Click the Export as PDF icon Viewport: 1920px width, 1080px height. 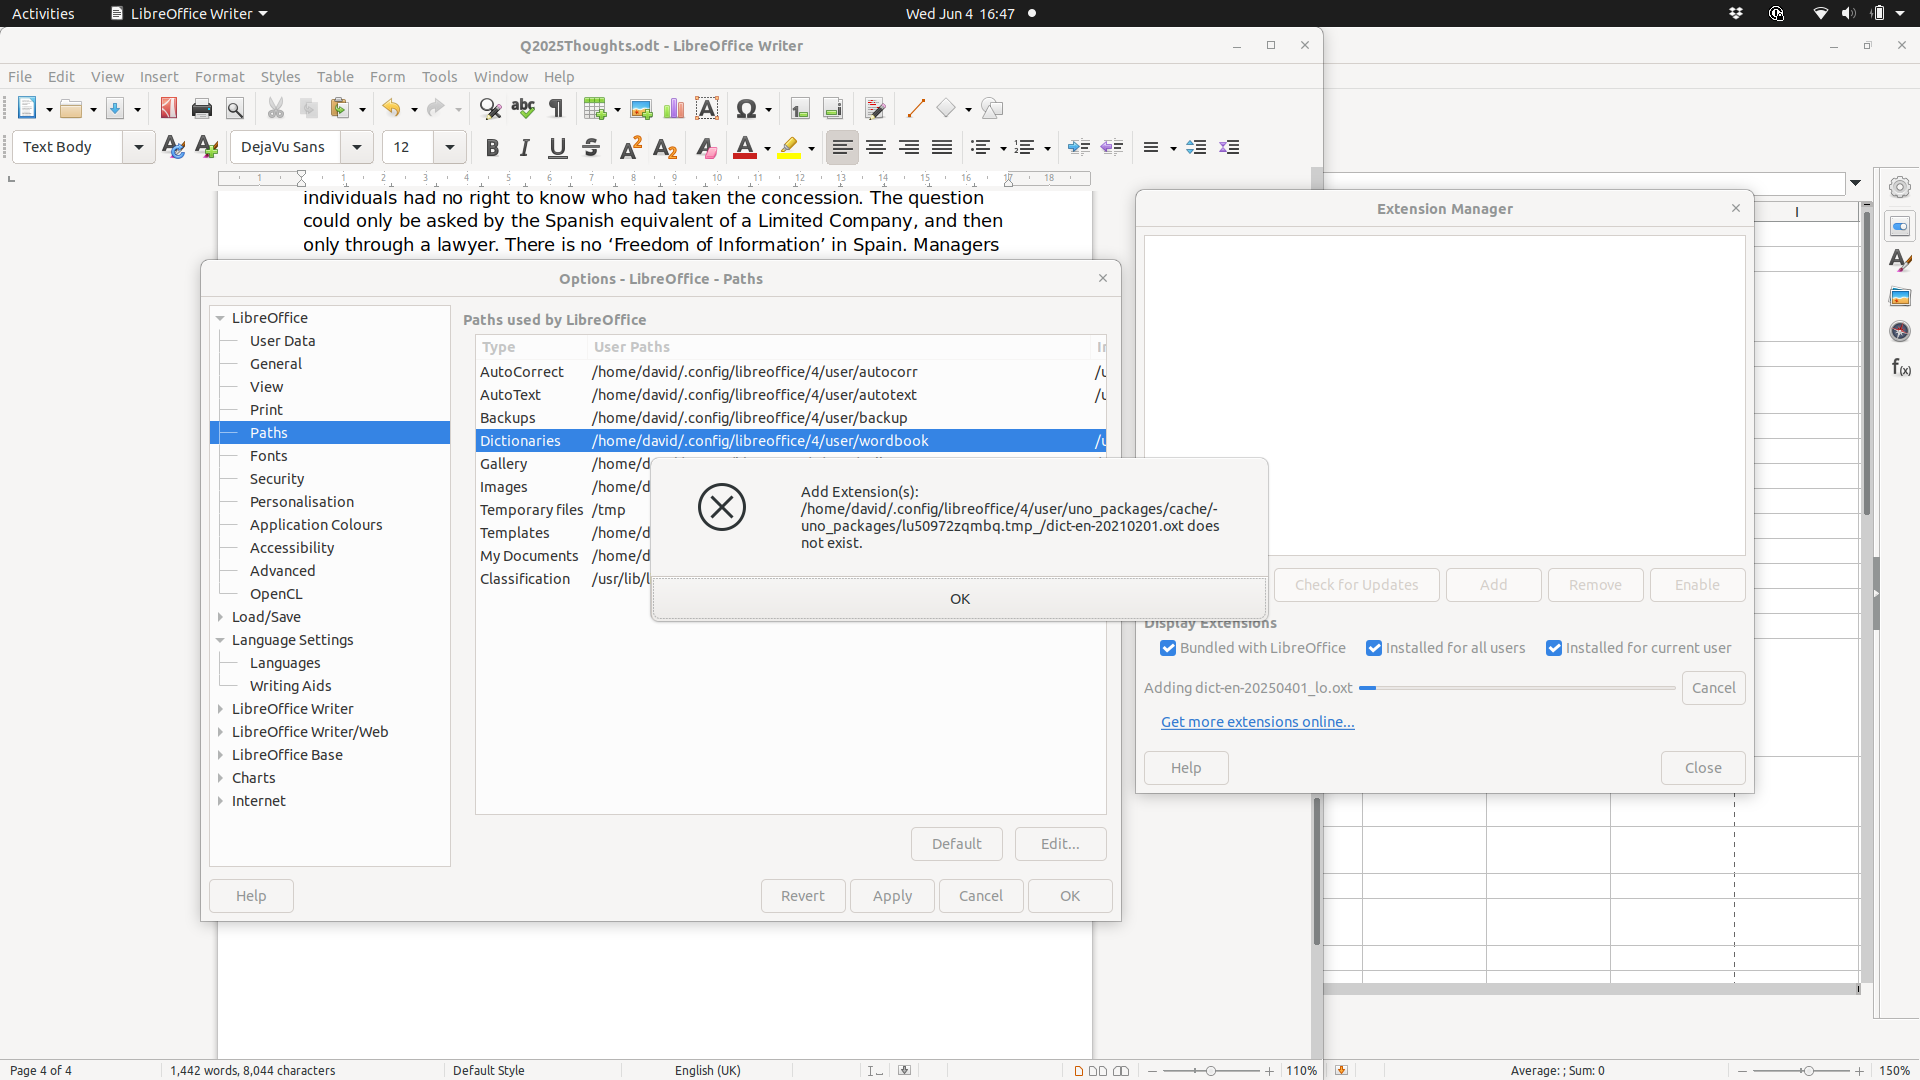[169, 108]
